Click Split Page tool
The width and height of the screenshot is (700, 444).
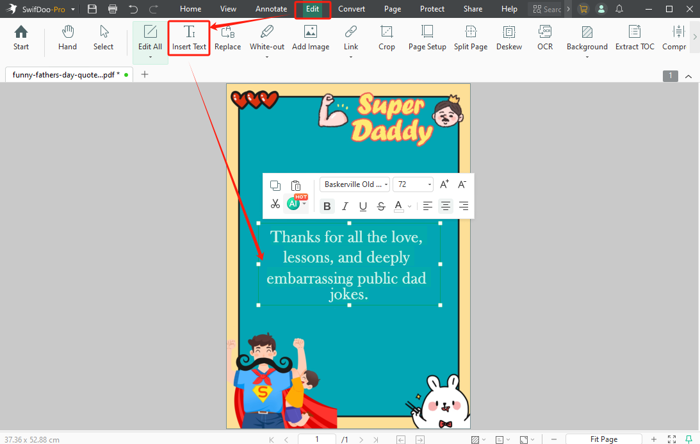[x=471, y=38]
